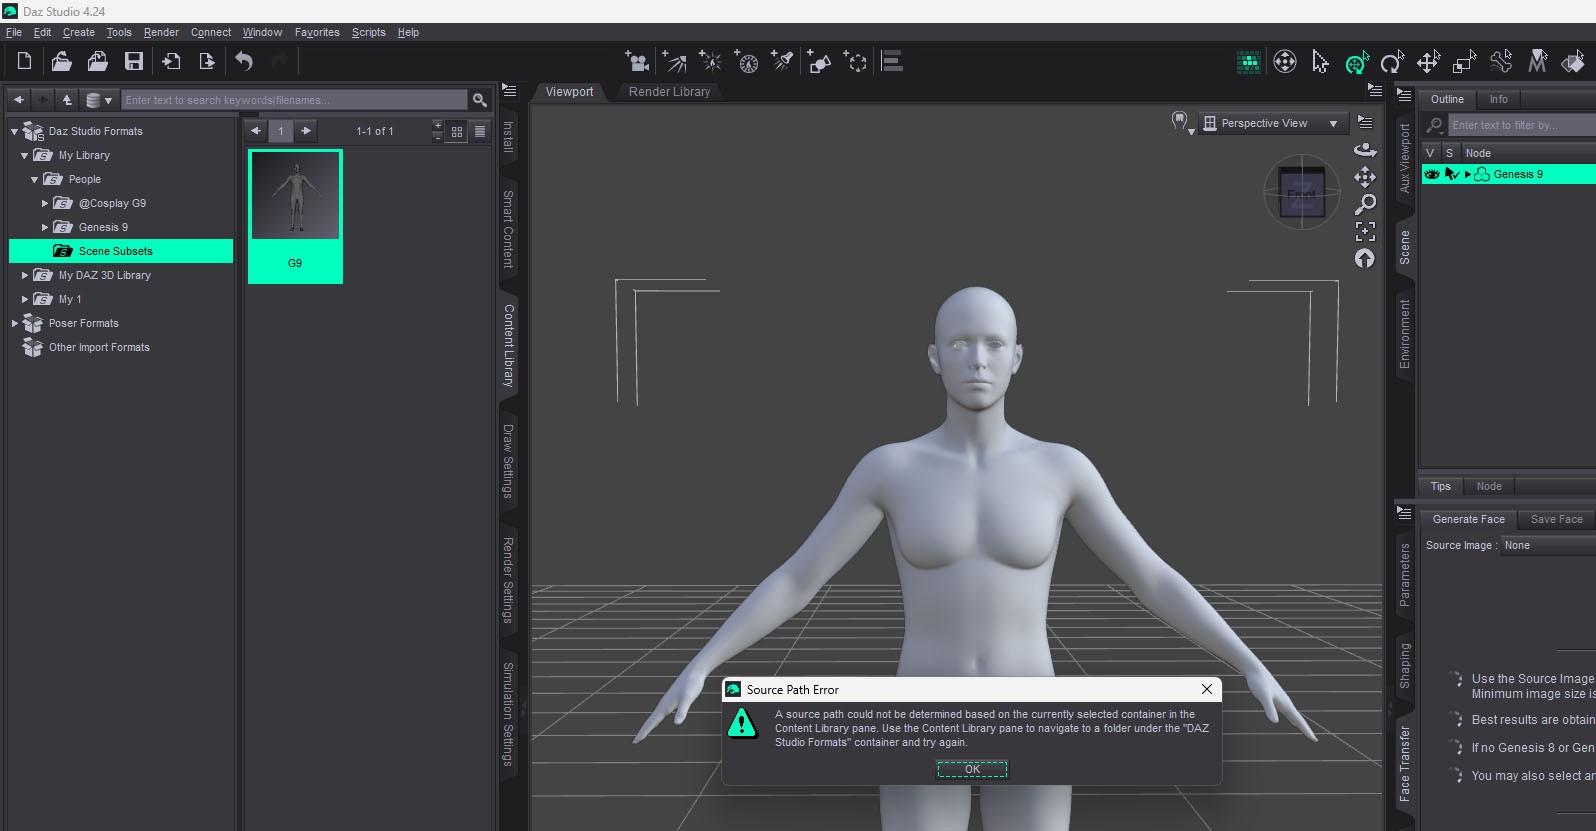Click the Scene filter text field
The height and width of the screenshot is (831, 1596).
(1521, 125)
